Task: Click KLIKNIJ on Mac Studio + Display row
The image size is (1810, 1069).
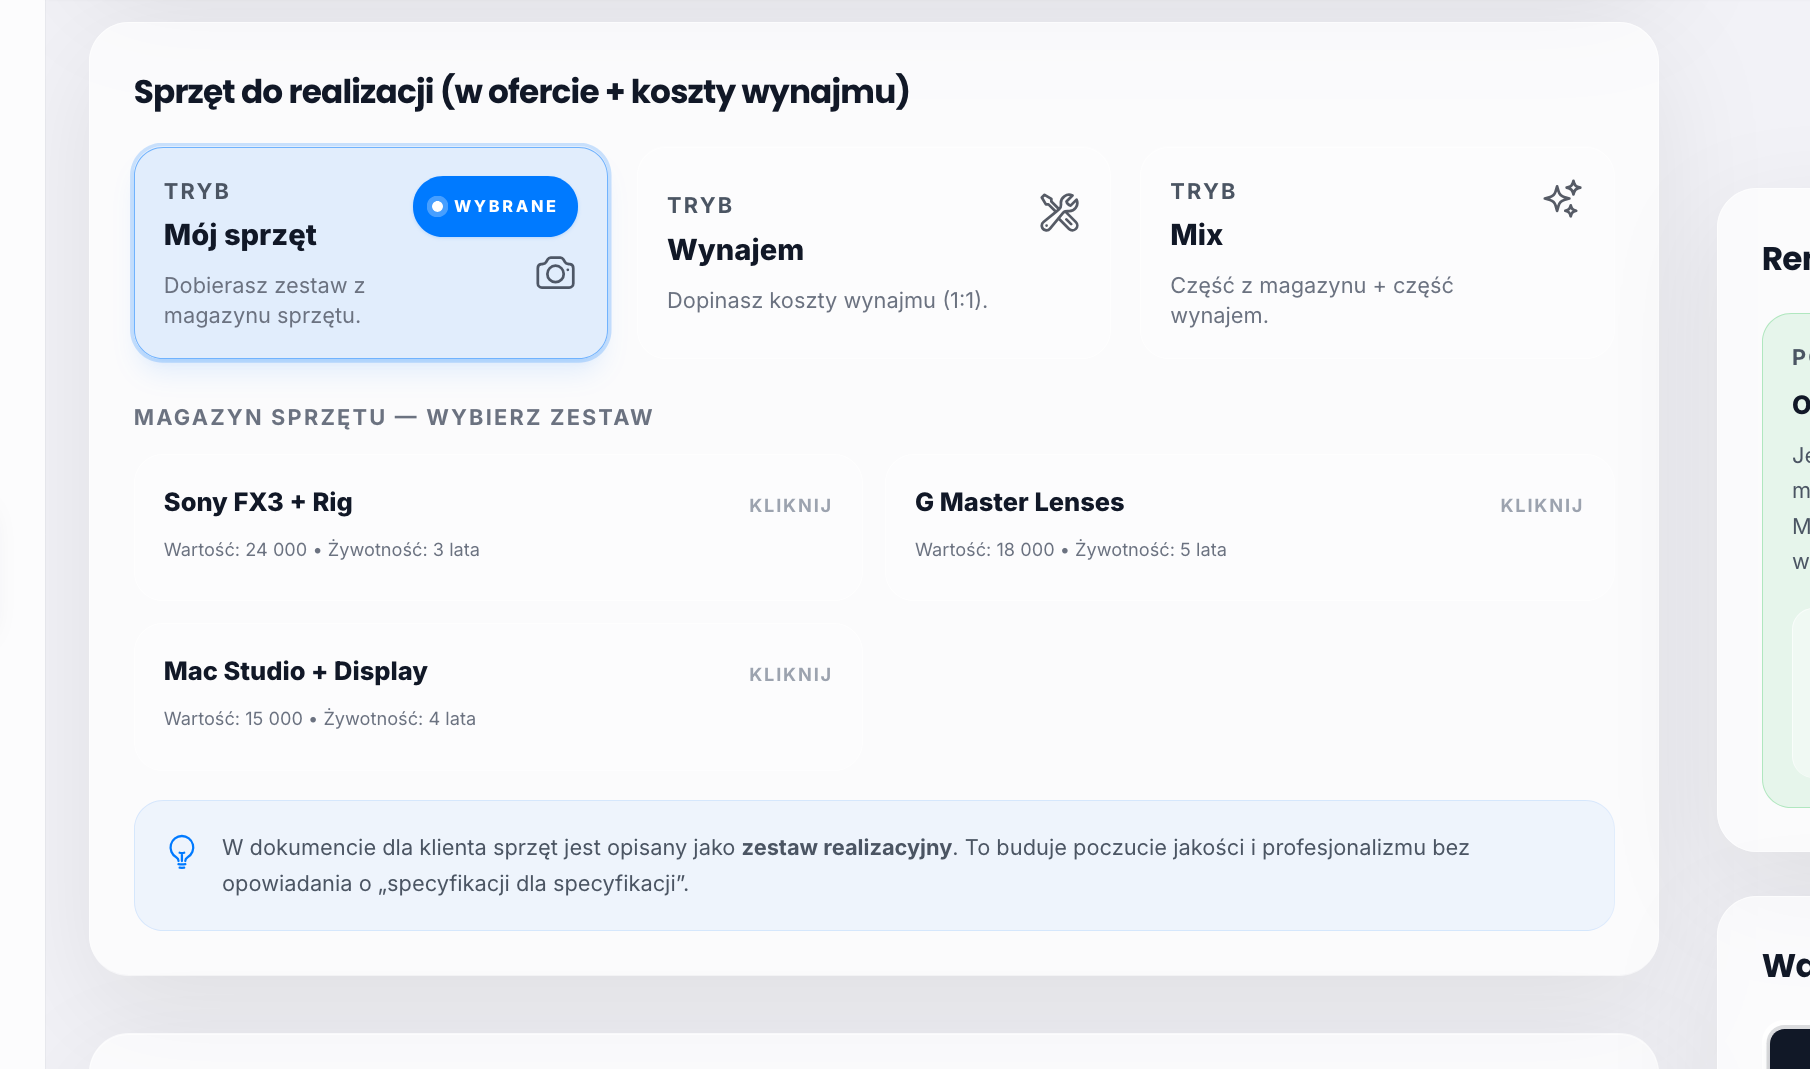Action: (790, 675)
